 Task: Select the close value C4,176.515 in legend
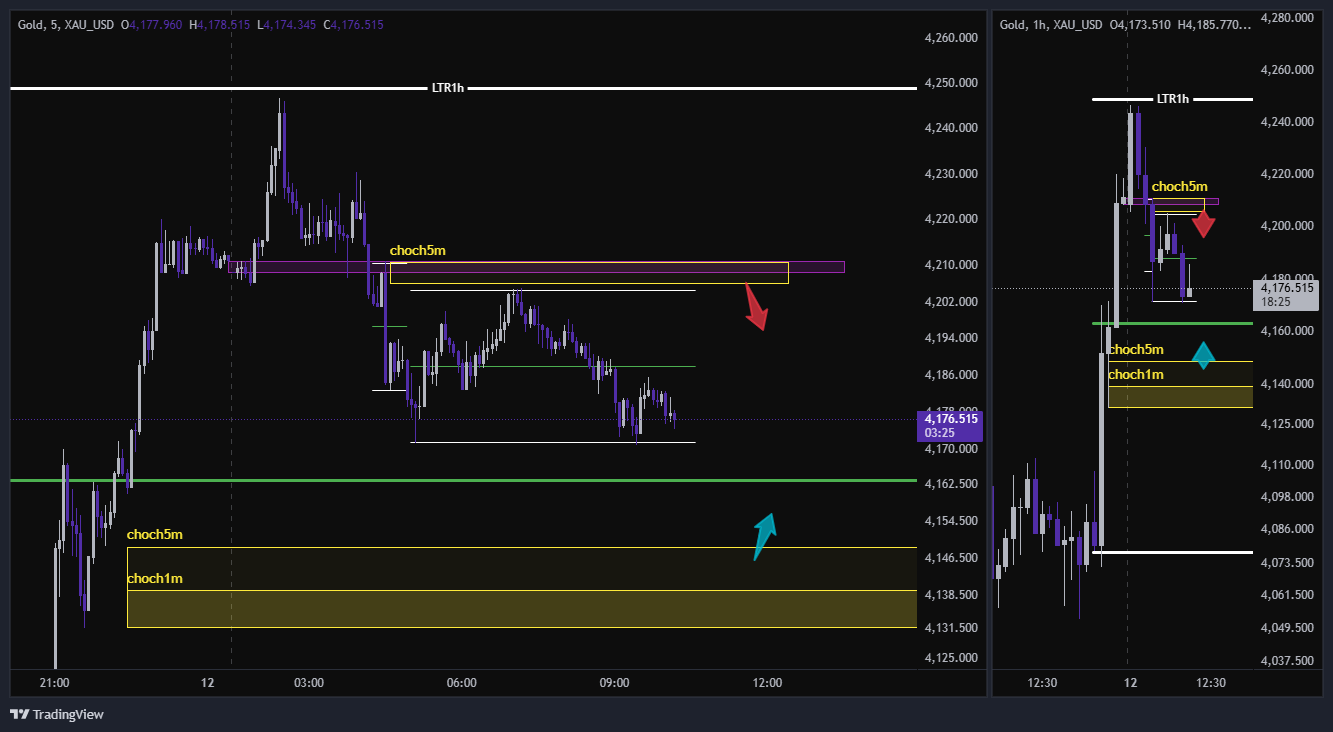[353, 24]
